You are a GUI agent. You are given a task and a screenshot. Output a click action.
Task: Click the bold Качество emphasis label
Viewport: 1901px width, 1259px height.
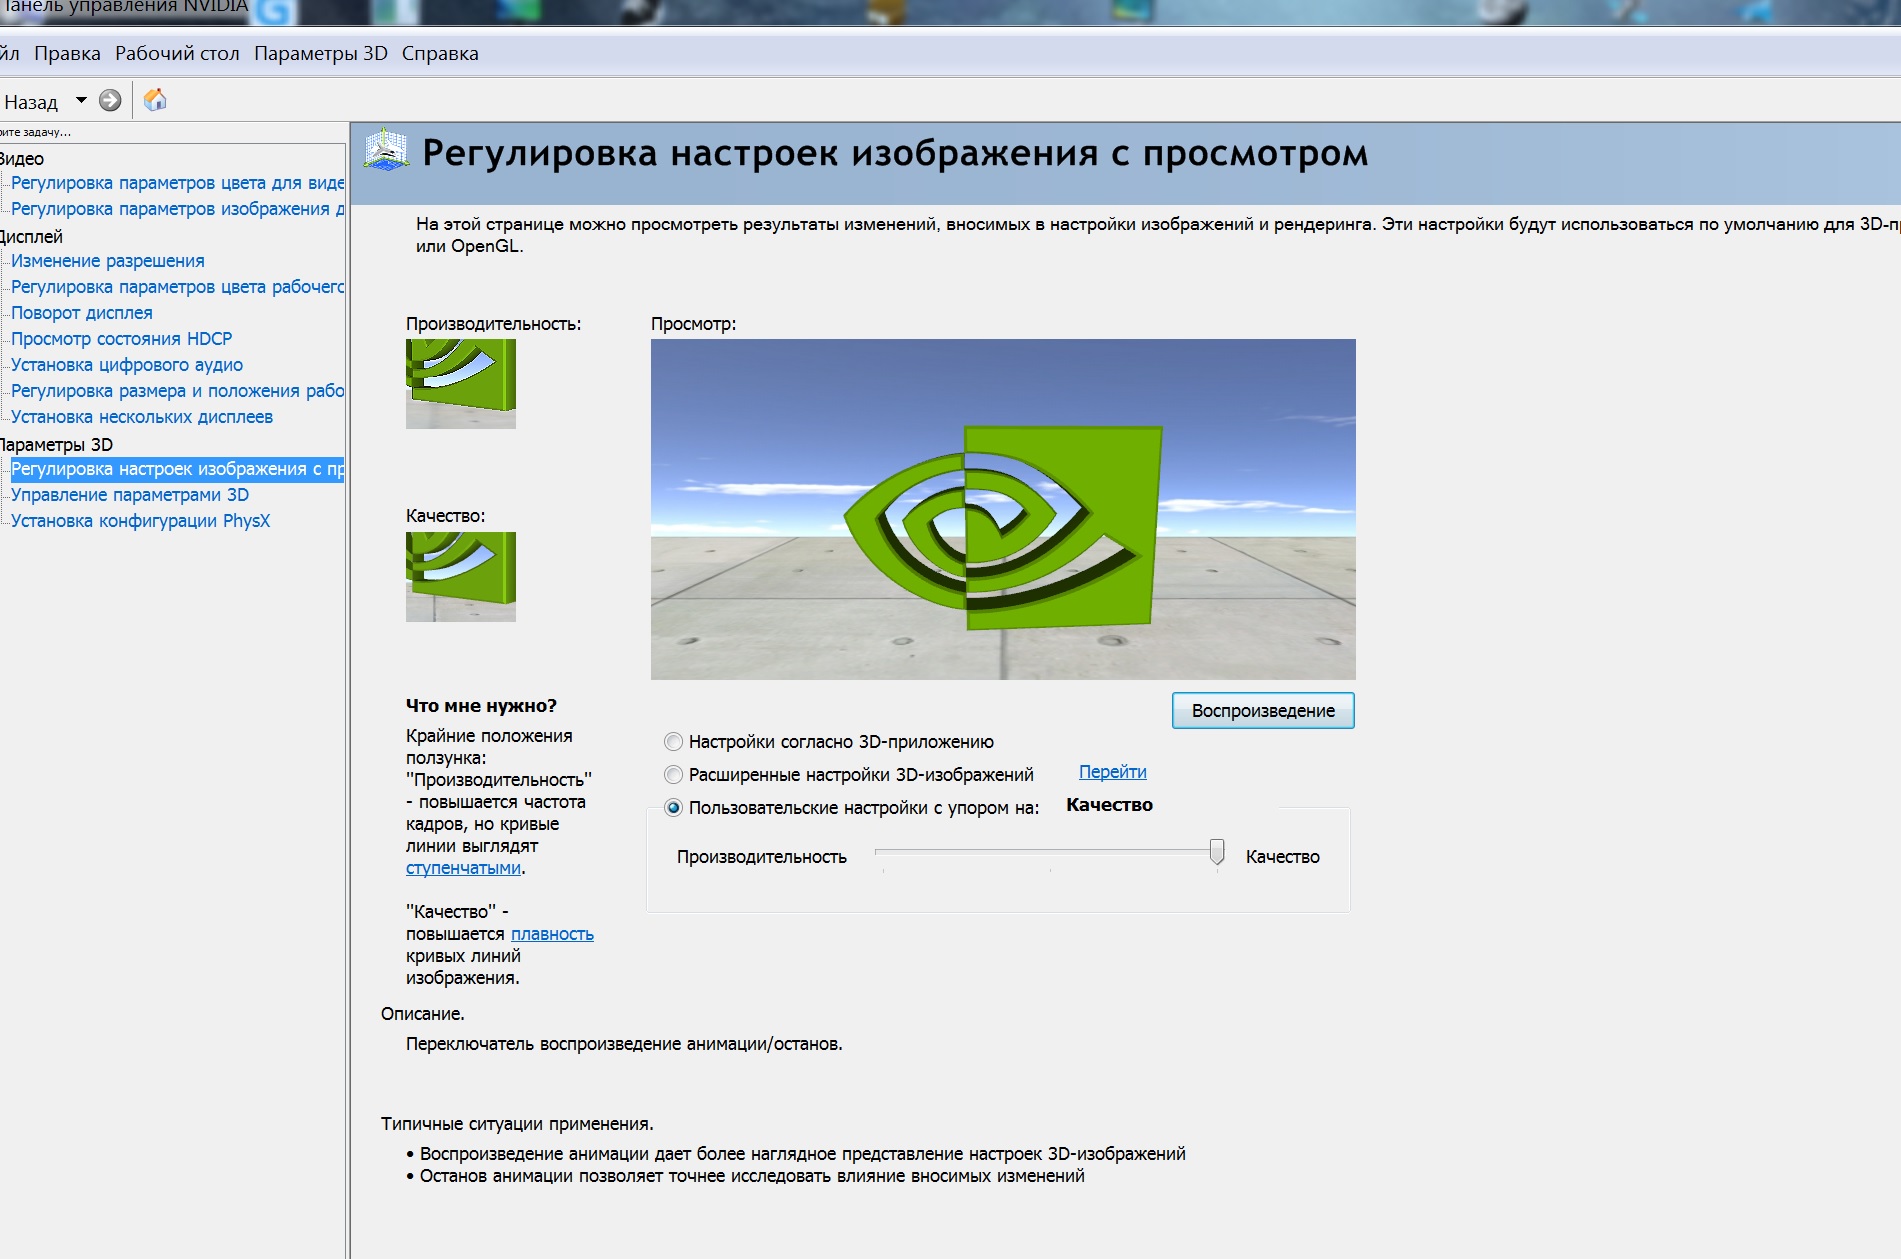tap(1109, 805)
